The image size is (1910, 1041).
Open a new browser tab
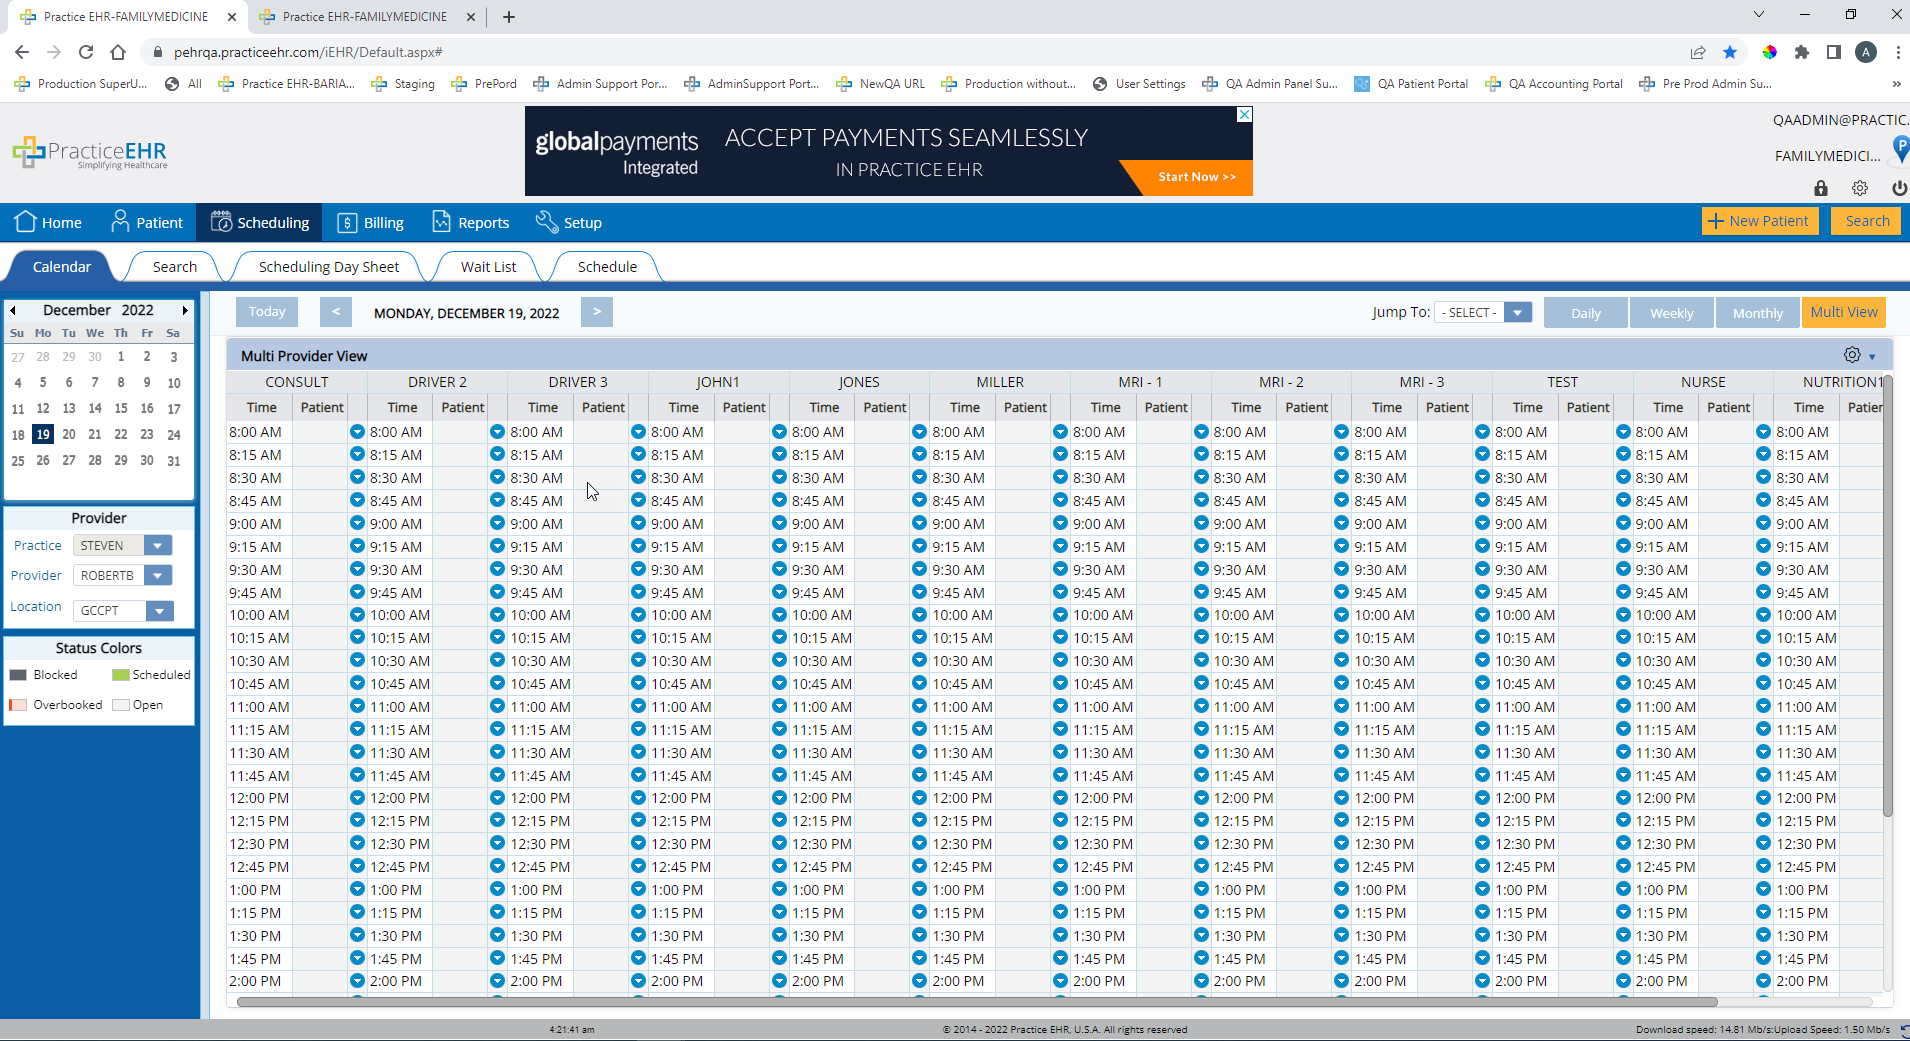[x=509, y=17]
